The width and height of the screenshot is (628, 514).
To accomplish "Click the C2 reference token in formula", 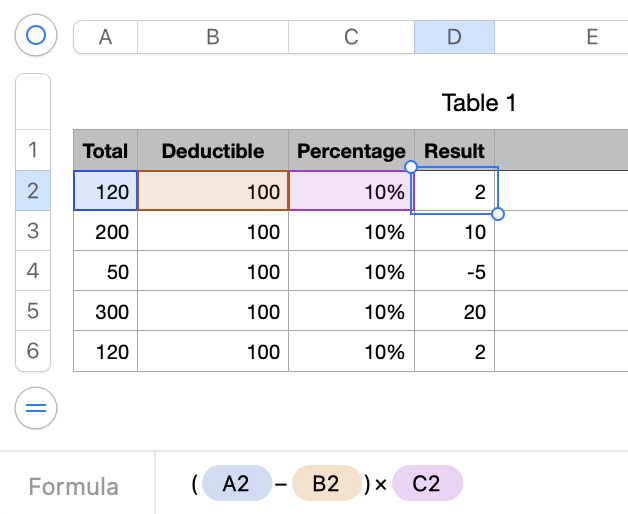I will 426,484.
